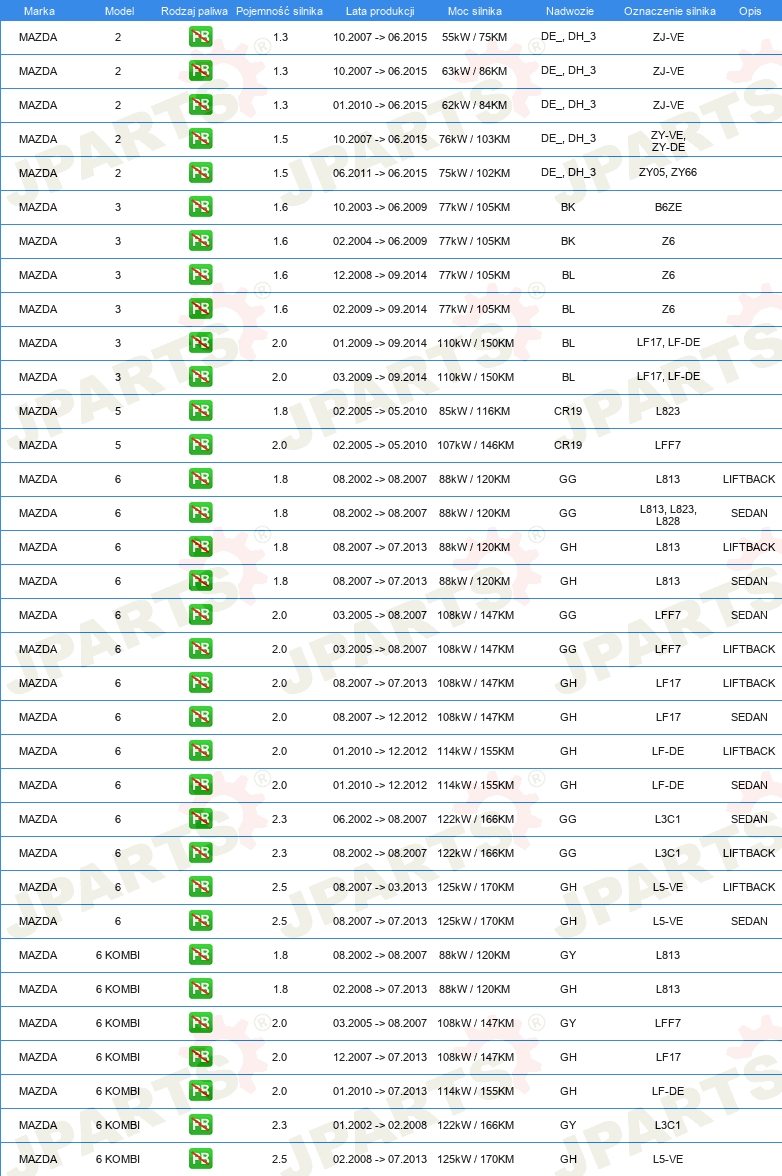Select the '55kW / 75KM' power cell

point(475,37)
